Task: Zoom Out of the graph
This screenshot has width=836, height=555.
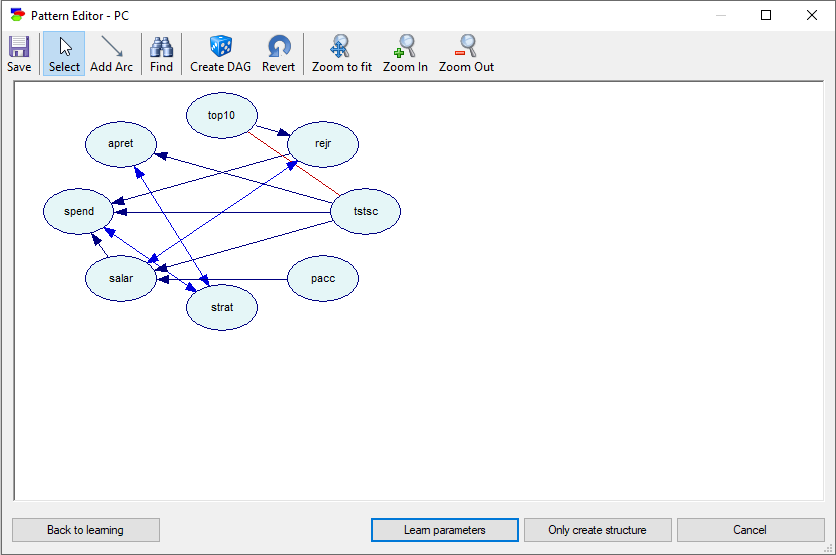Action: (467, 53)
